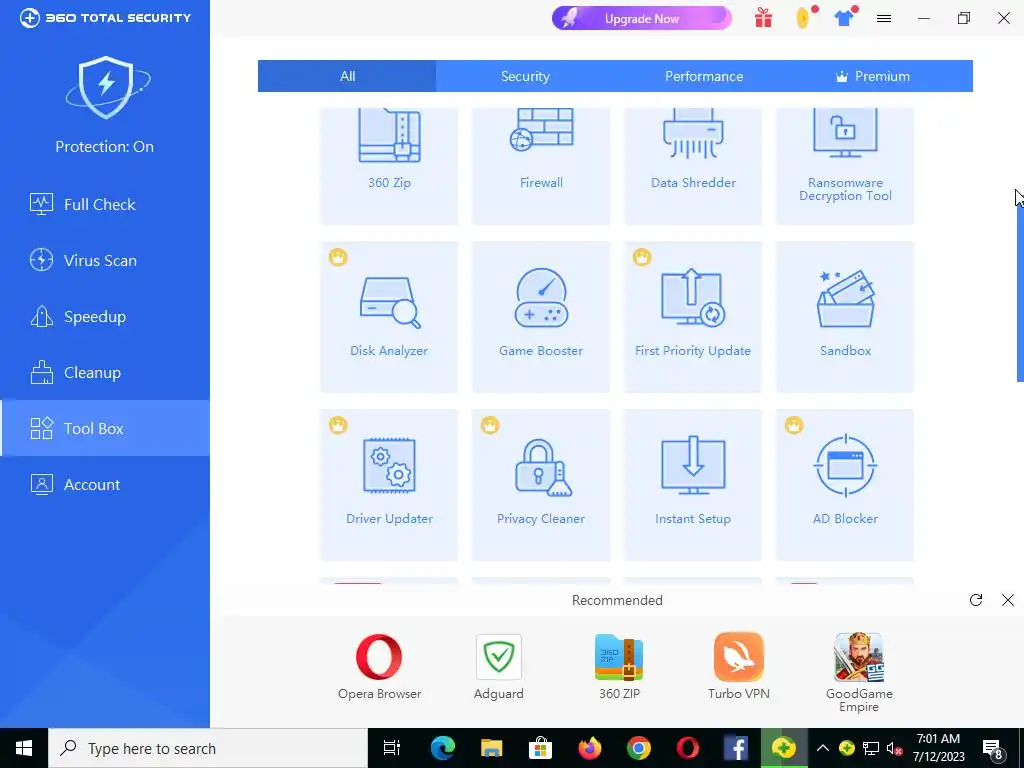This screenshot has height=768, width=1024.
Task: Open the skin/theme shirt icon
Action: pos(844,18)
